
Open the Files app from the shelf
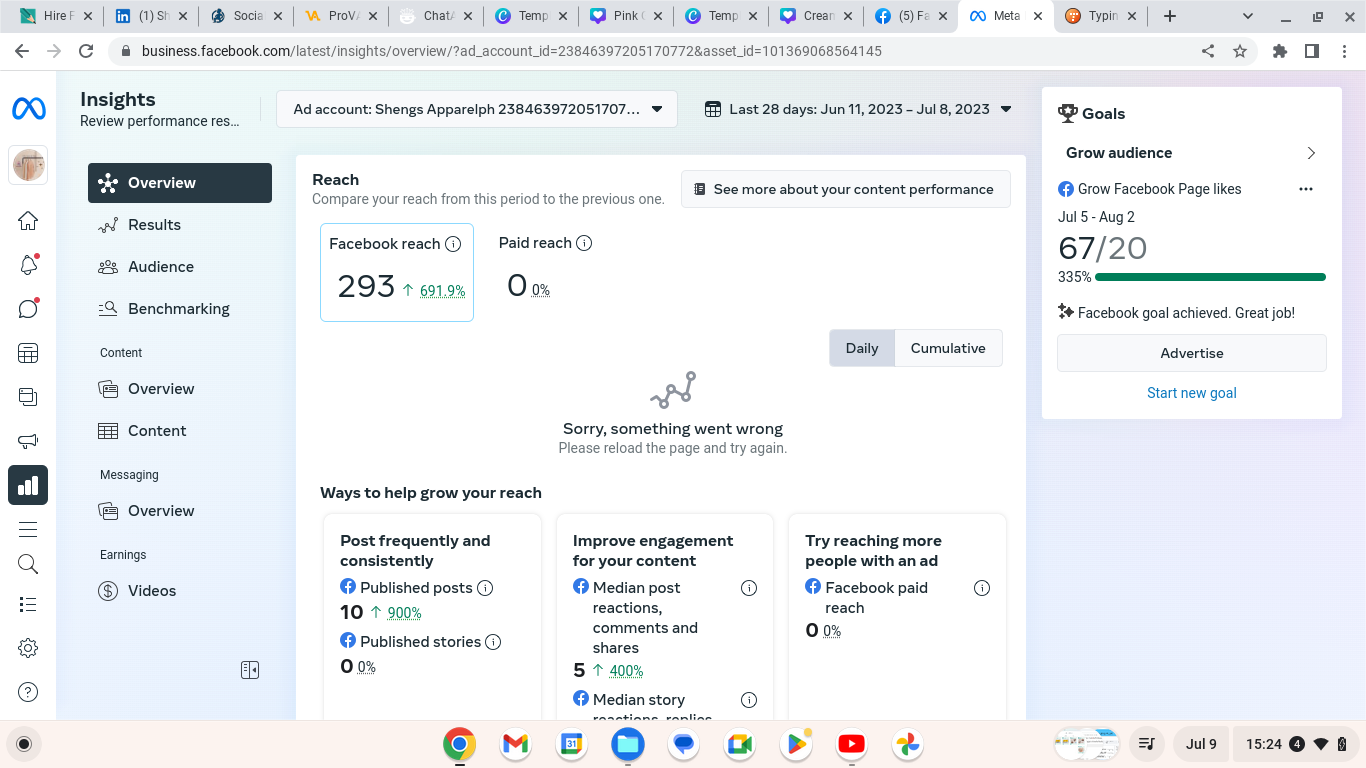click(x=627, y=744)
